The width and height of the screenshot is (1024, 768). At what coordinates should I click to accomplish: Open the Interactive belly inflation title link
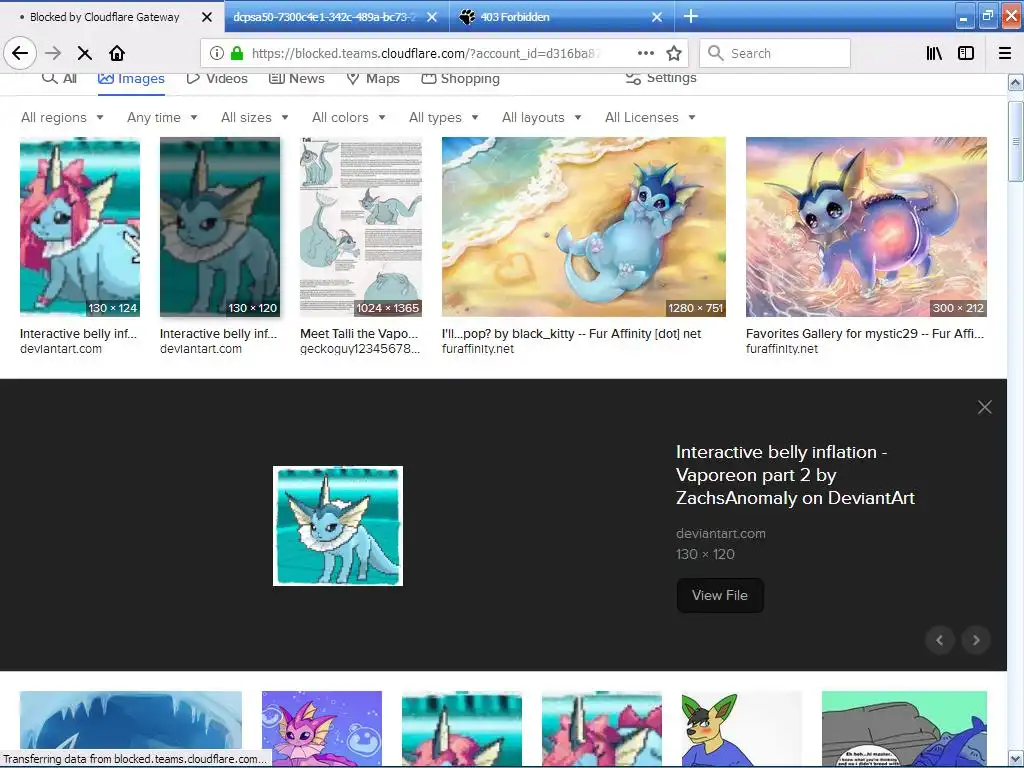[x=795, y=475]
